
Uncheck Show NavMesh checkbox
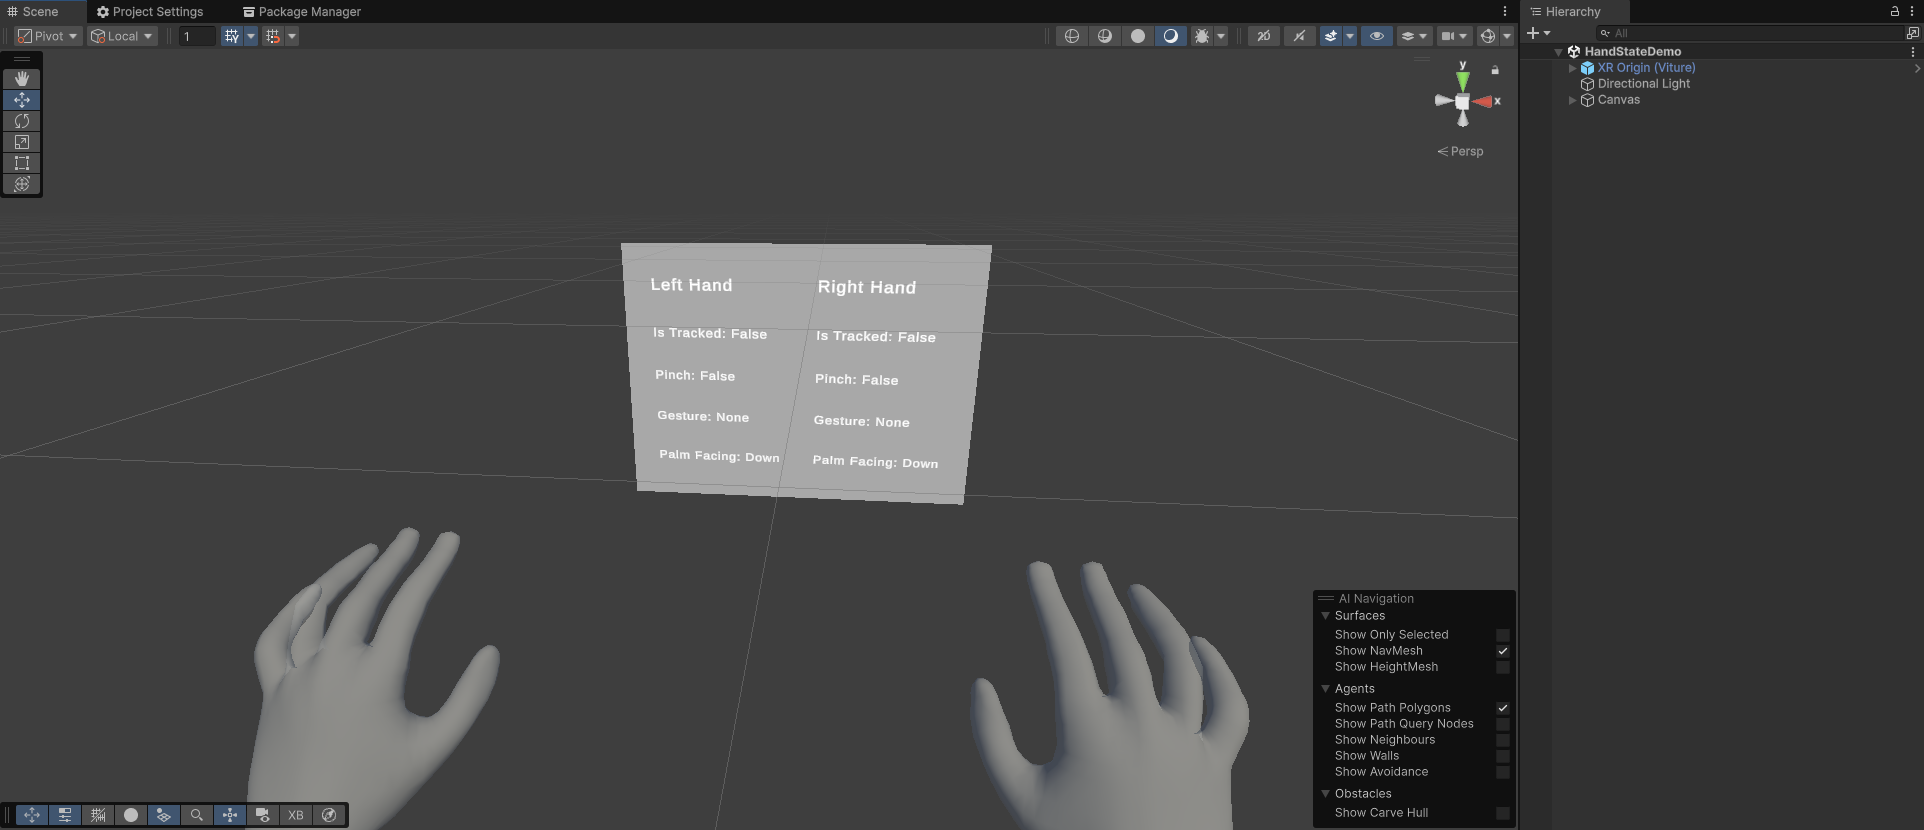(x=1502, y=651)
